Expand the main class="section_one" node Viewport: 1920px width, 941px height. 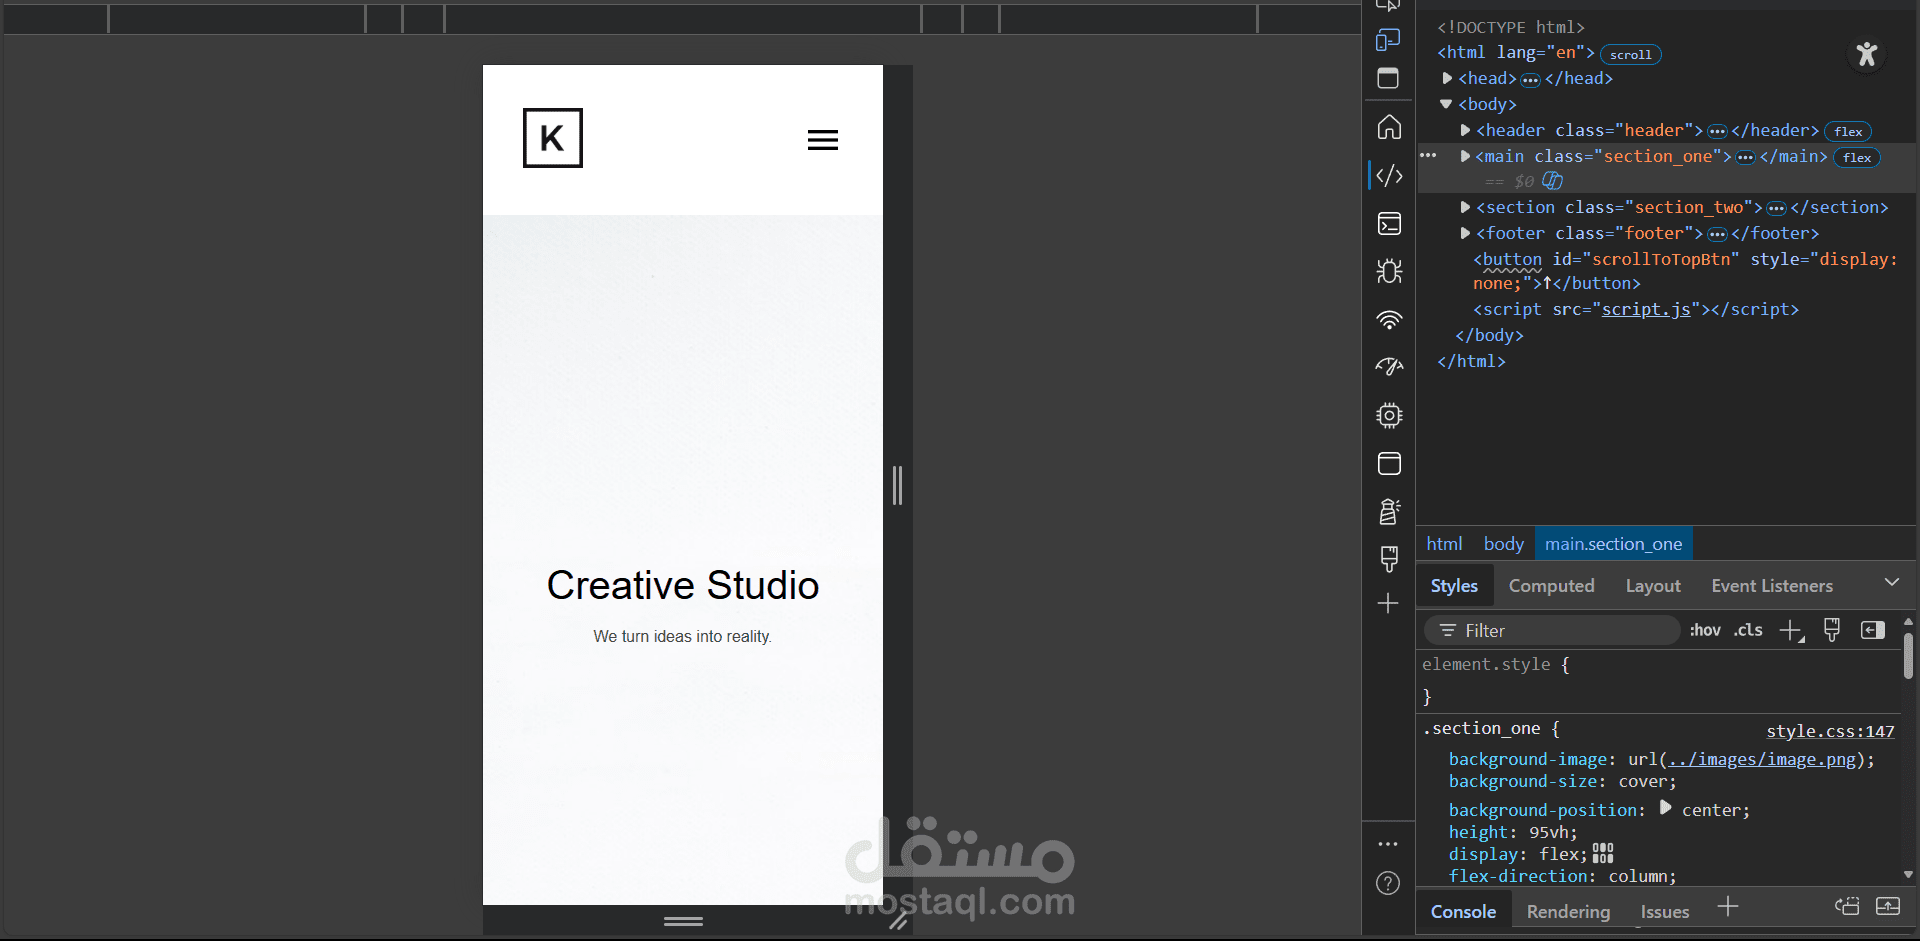point(1465,156)
